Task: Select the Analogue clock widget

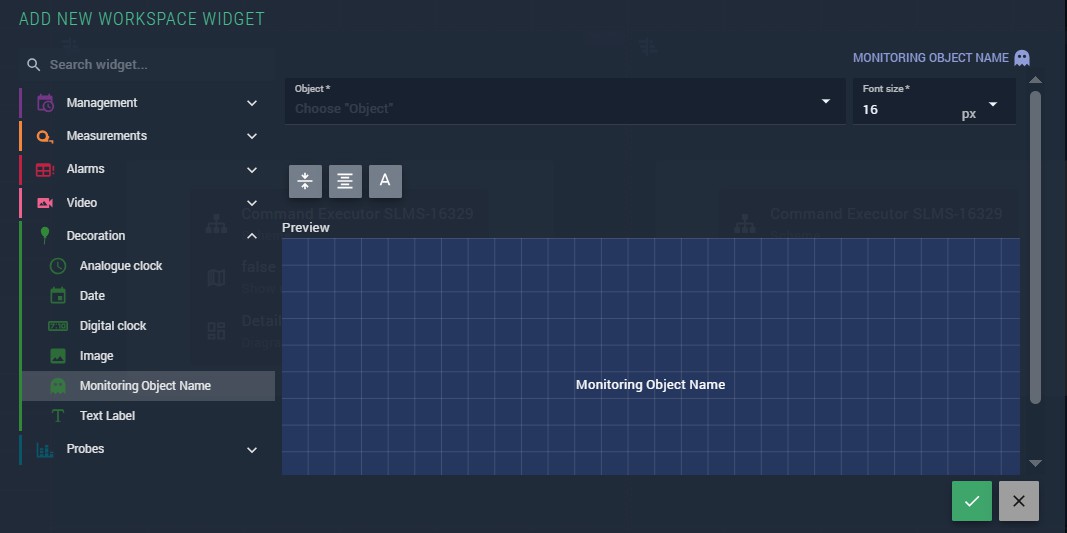Action: 121,266
